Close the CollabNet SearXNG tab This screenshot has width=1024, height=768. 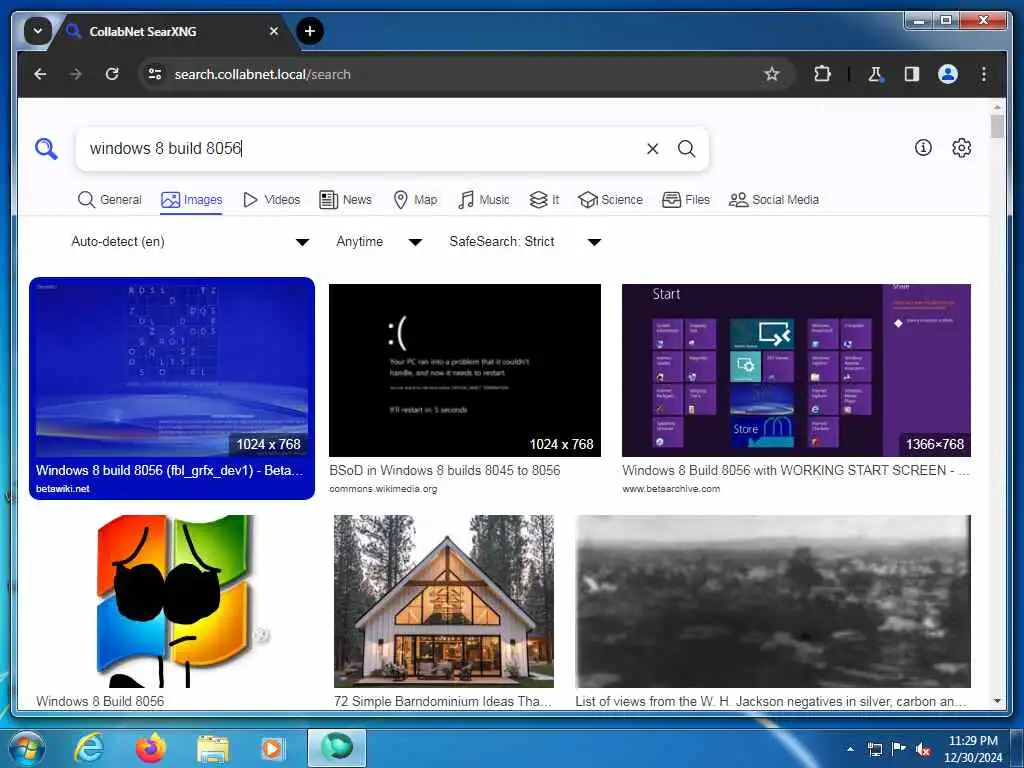274,31
